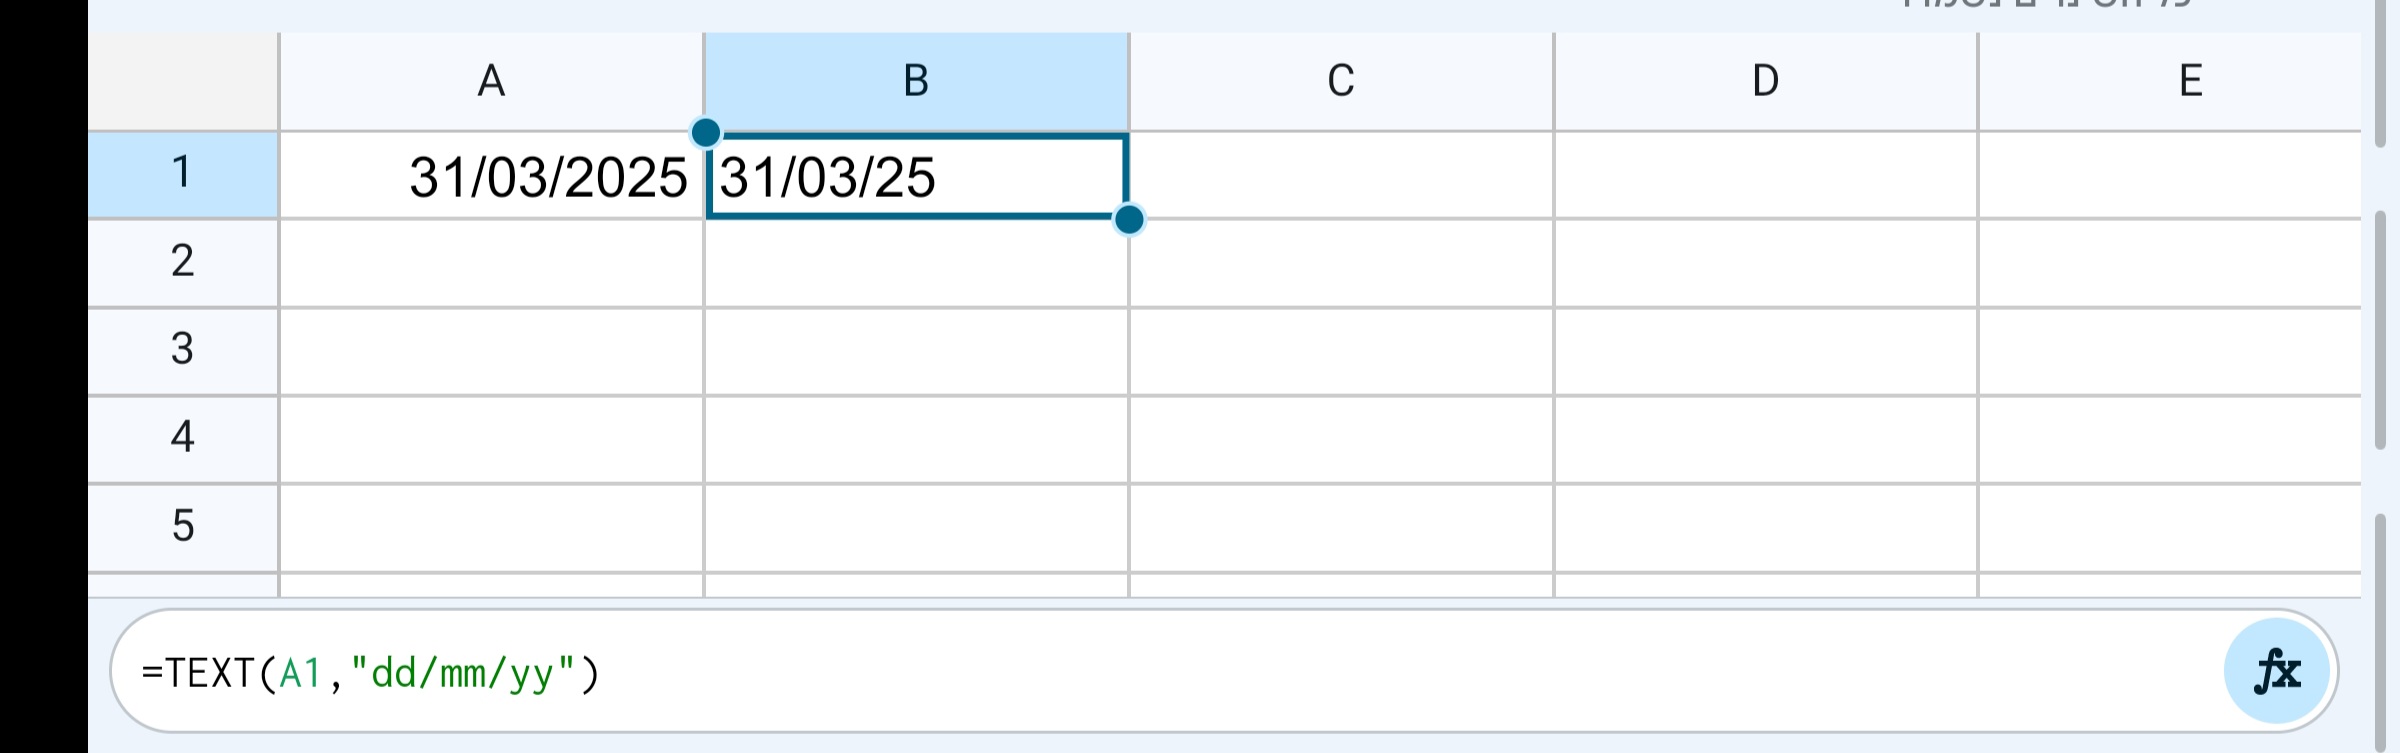The width and height of the screenshot is (2400, 753).
Task: Select column header C
Action: [1340, 80]
